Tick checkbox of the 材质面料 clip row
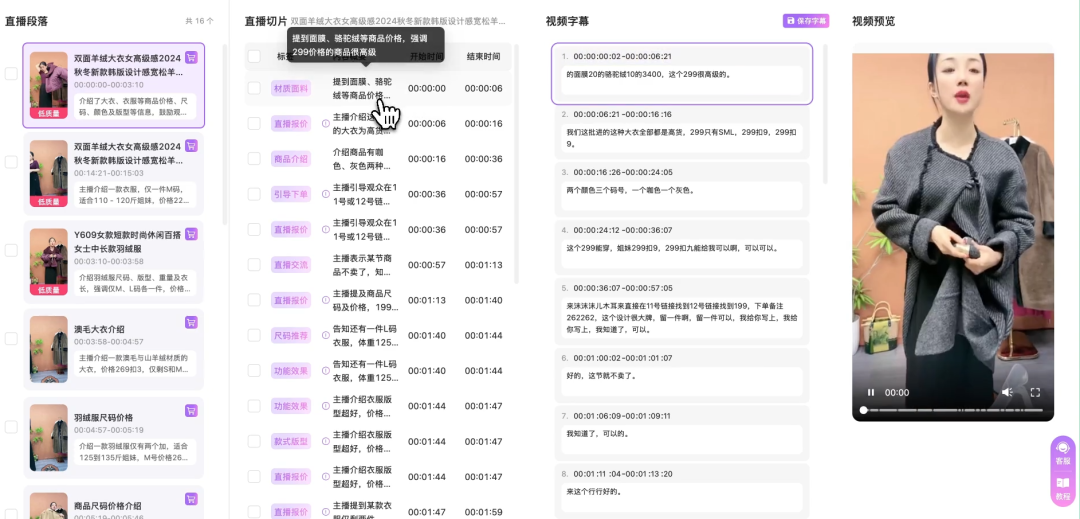This screenshot has width=1080, height=519. pyautogui.click(x=254, y=88)
